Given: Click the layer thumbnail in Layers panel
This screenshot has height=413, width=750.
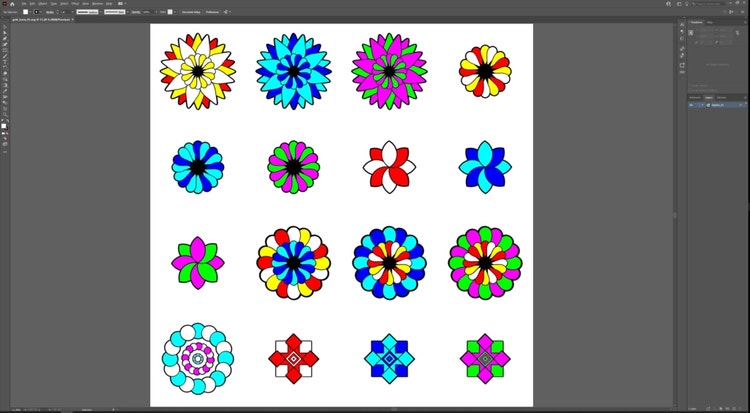Looking at the screenshot, I should pyautogui.click(x=708, y=105).
